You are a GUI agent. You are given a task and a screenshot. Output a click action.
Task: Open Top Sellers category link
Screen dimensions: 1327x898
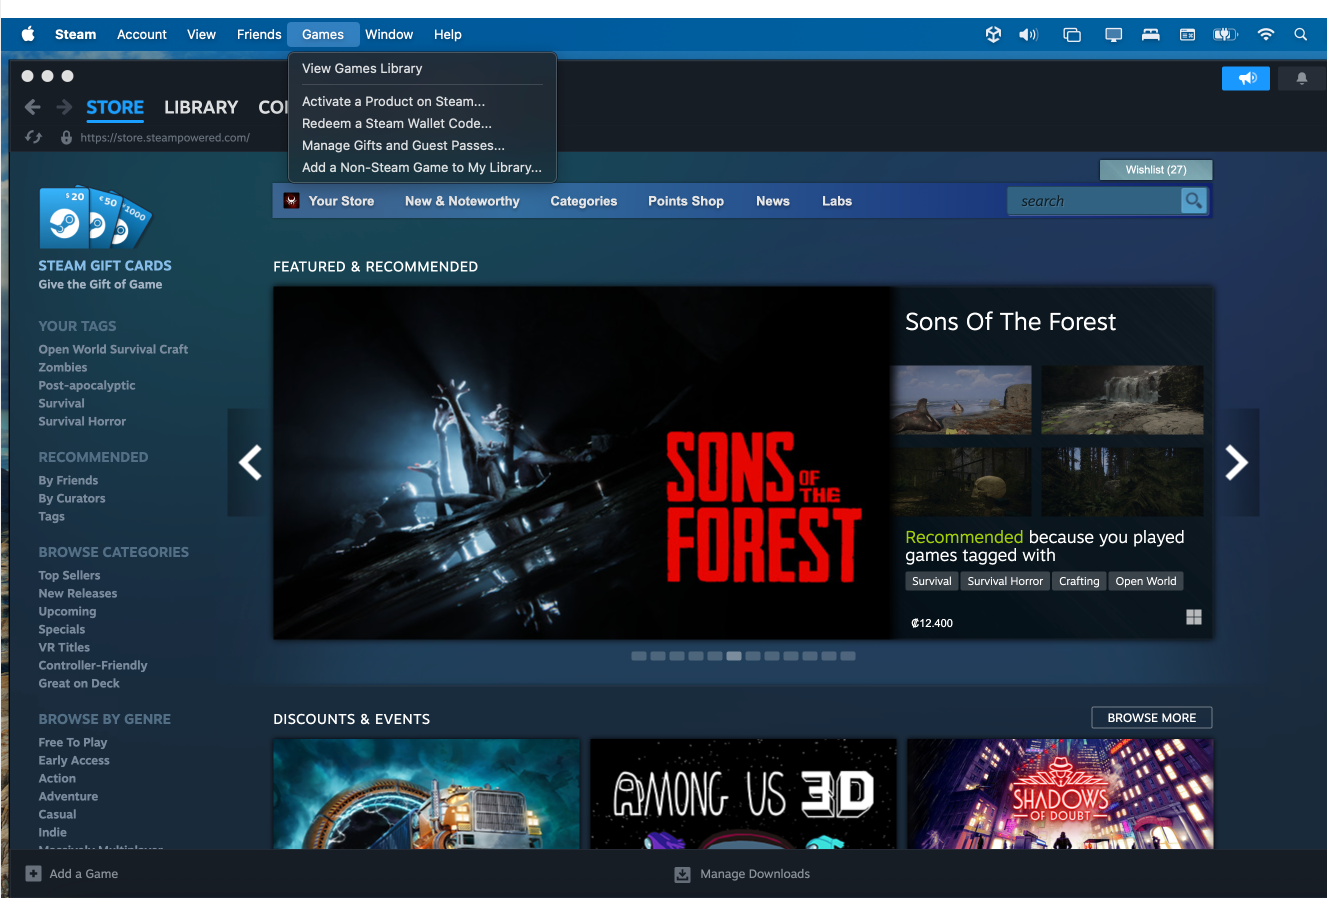click(x=69, y=575)
